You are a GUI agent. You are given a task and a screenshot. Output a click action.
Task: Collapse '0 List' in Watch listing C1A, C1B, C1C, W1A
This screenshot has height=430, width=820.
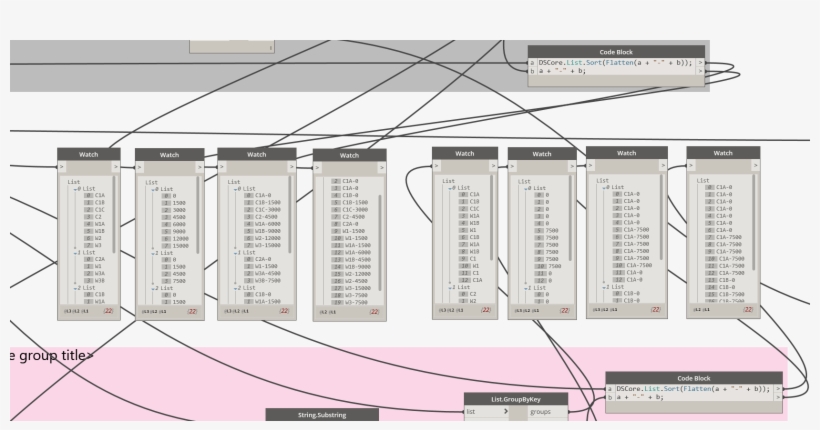(451, 188)
